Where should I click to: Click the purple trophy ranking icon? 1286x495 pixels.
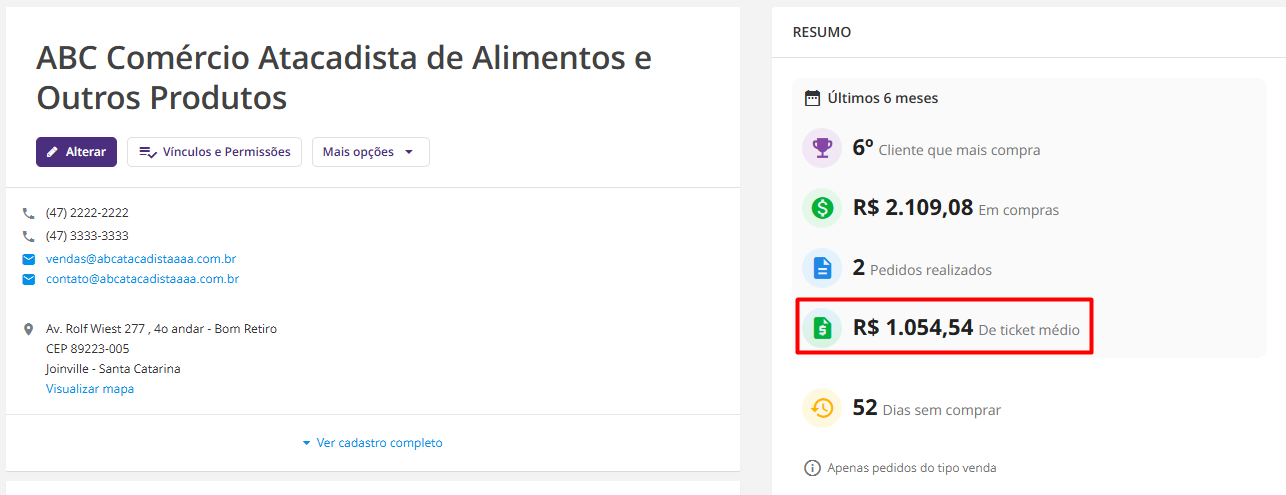[x=822, y=149]
